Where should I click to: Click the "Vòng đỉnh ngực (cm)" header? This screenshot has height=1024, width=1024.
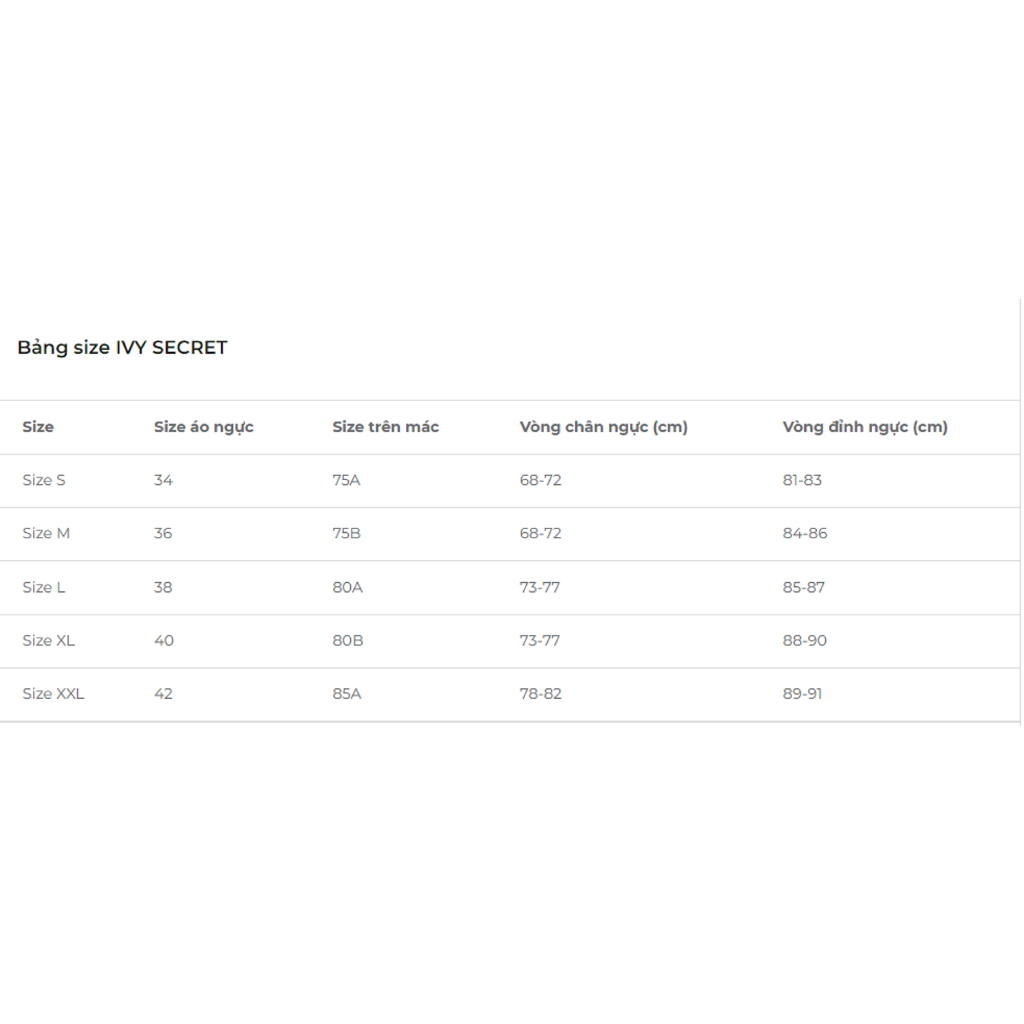pos(865,427)
